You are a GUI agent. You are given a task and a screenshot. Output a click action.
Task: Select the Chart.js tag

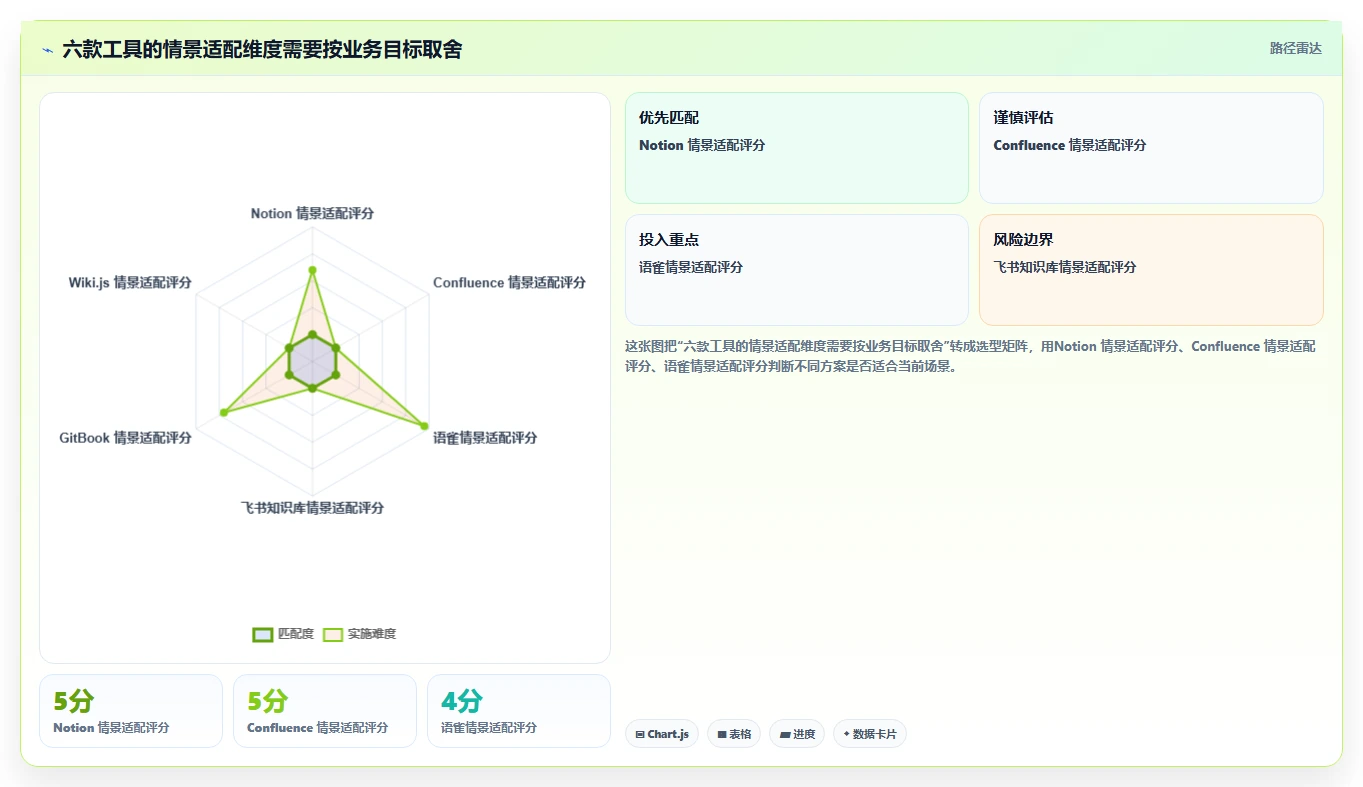(661, 734)
